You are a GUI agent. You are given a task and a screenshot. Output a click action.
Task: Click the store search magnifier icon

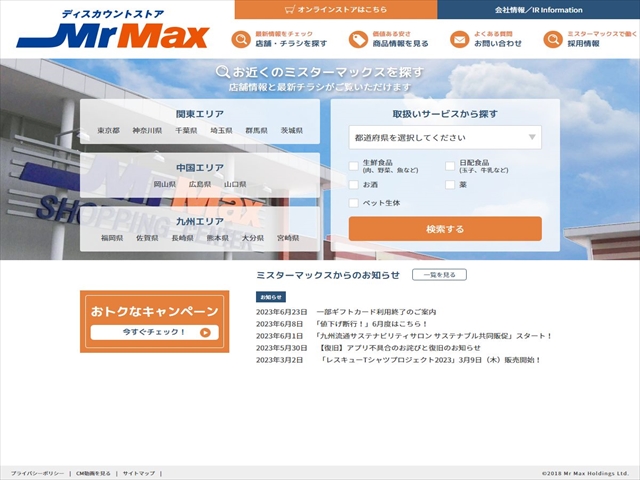pos(241,40)
